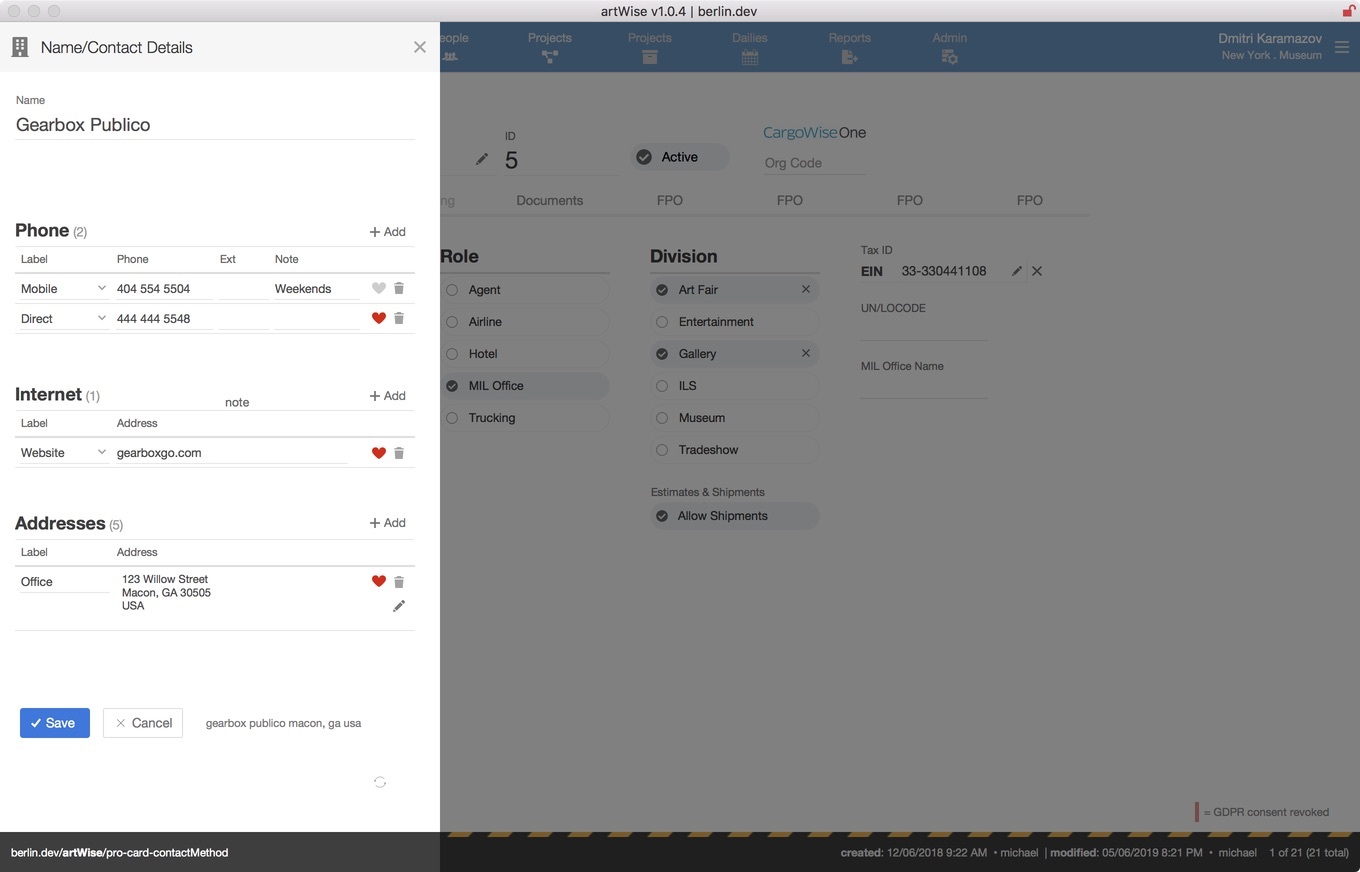Image resolution: width=1360 pixels, height=872 pixels.
Task: Toggle Allow Shipments
Action: click(734, 516)
